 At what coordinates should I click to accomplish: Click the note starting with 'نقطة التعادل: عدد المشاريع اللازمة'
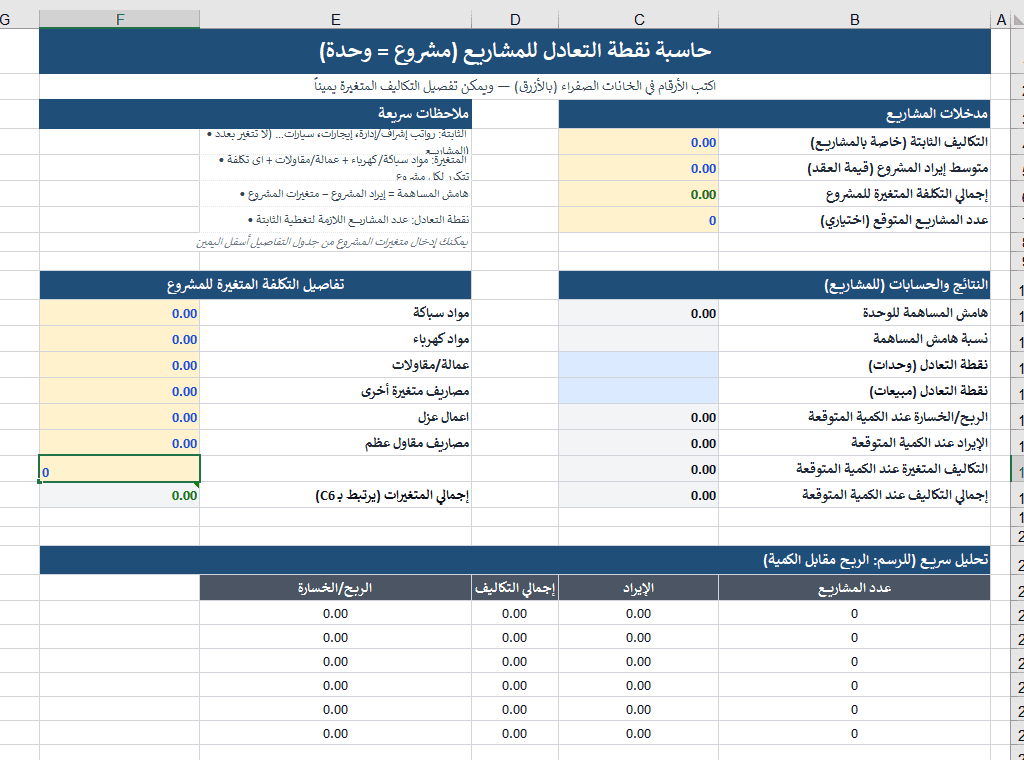tap(359, 220)
